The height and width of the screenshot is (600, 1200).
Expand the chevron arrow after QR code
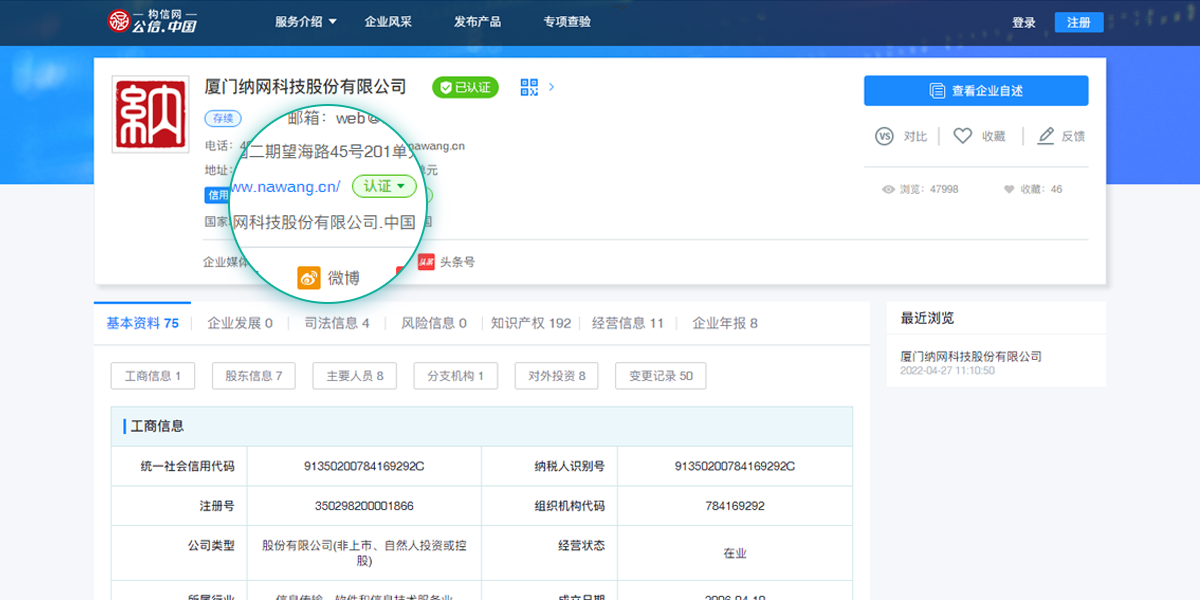pyautogui.click(x=552, y=87)
